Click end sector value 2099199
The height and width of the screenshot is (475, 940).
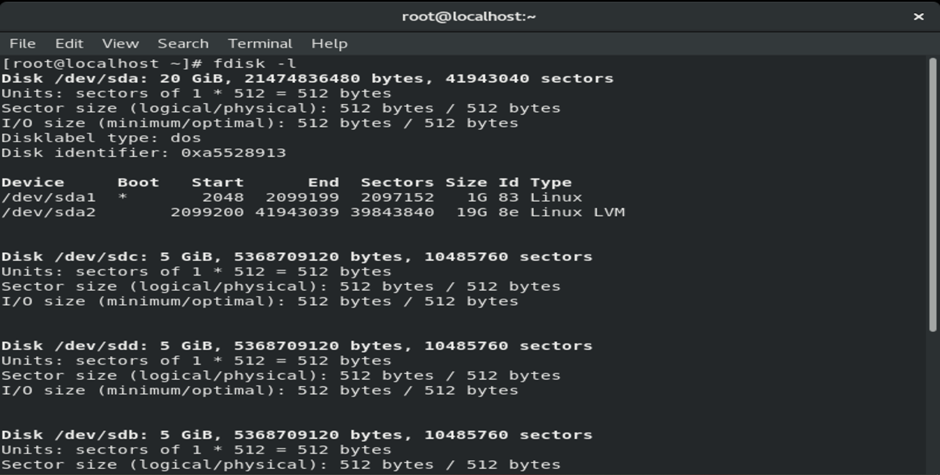302,197
